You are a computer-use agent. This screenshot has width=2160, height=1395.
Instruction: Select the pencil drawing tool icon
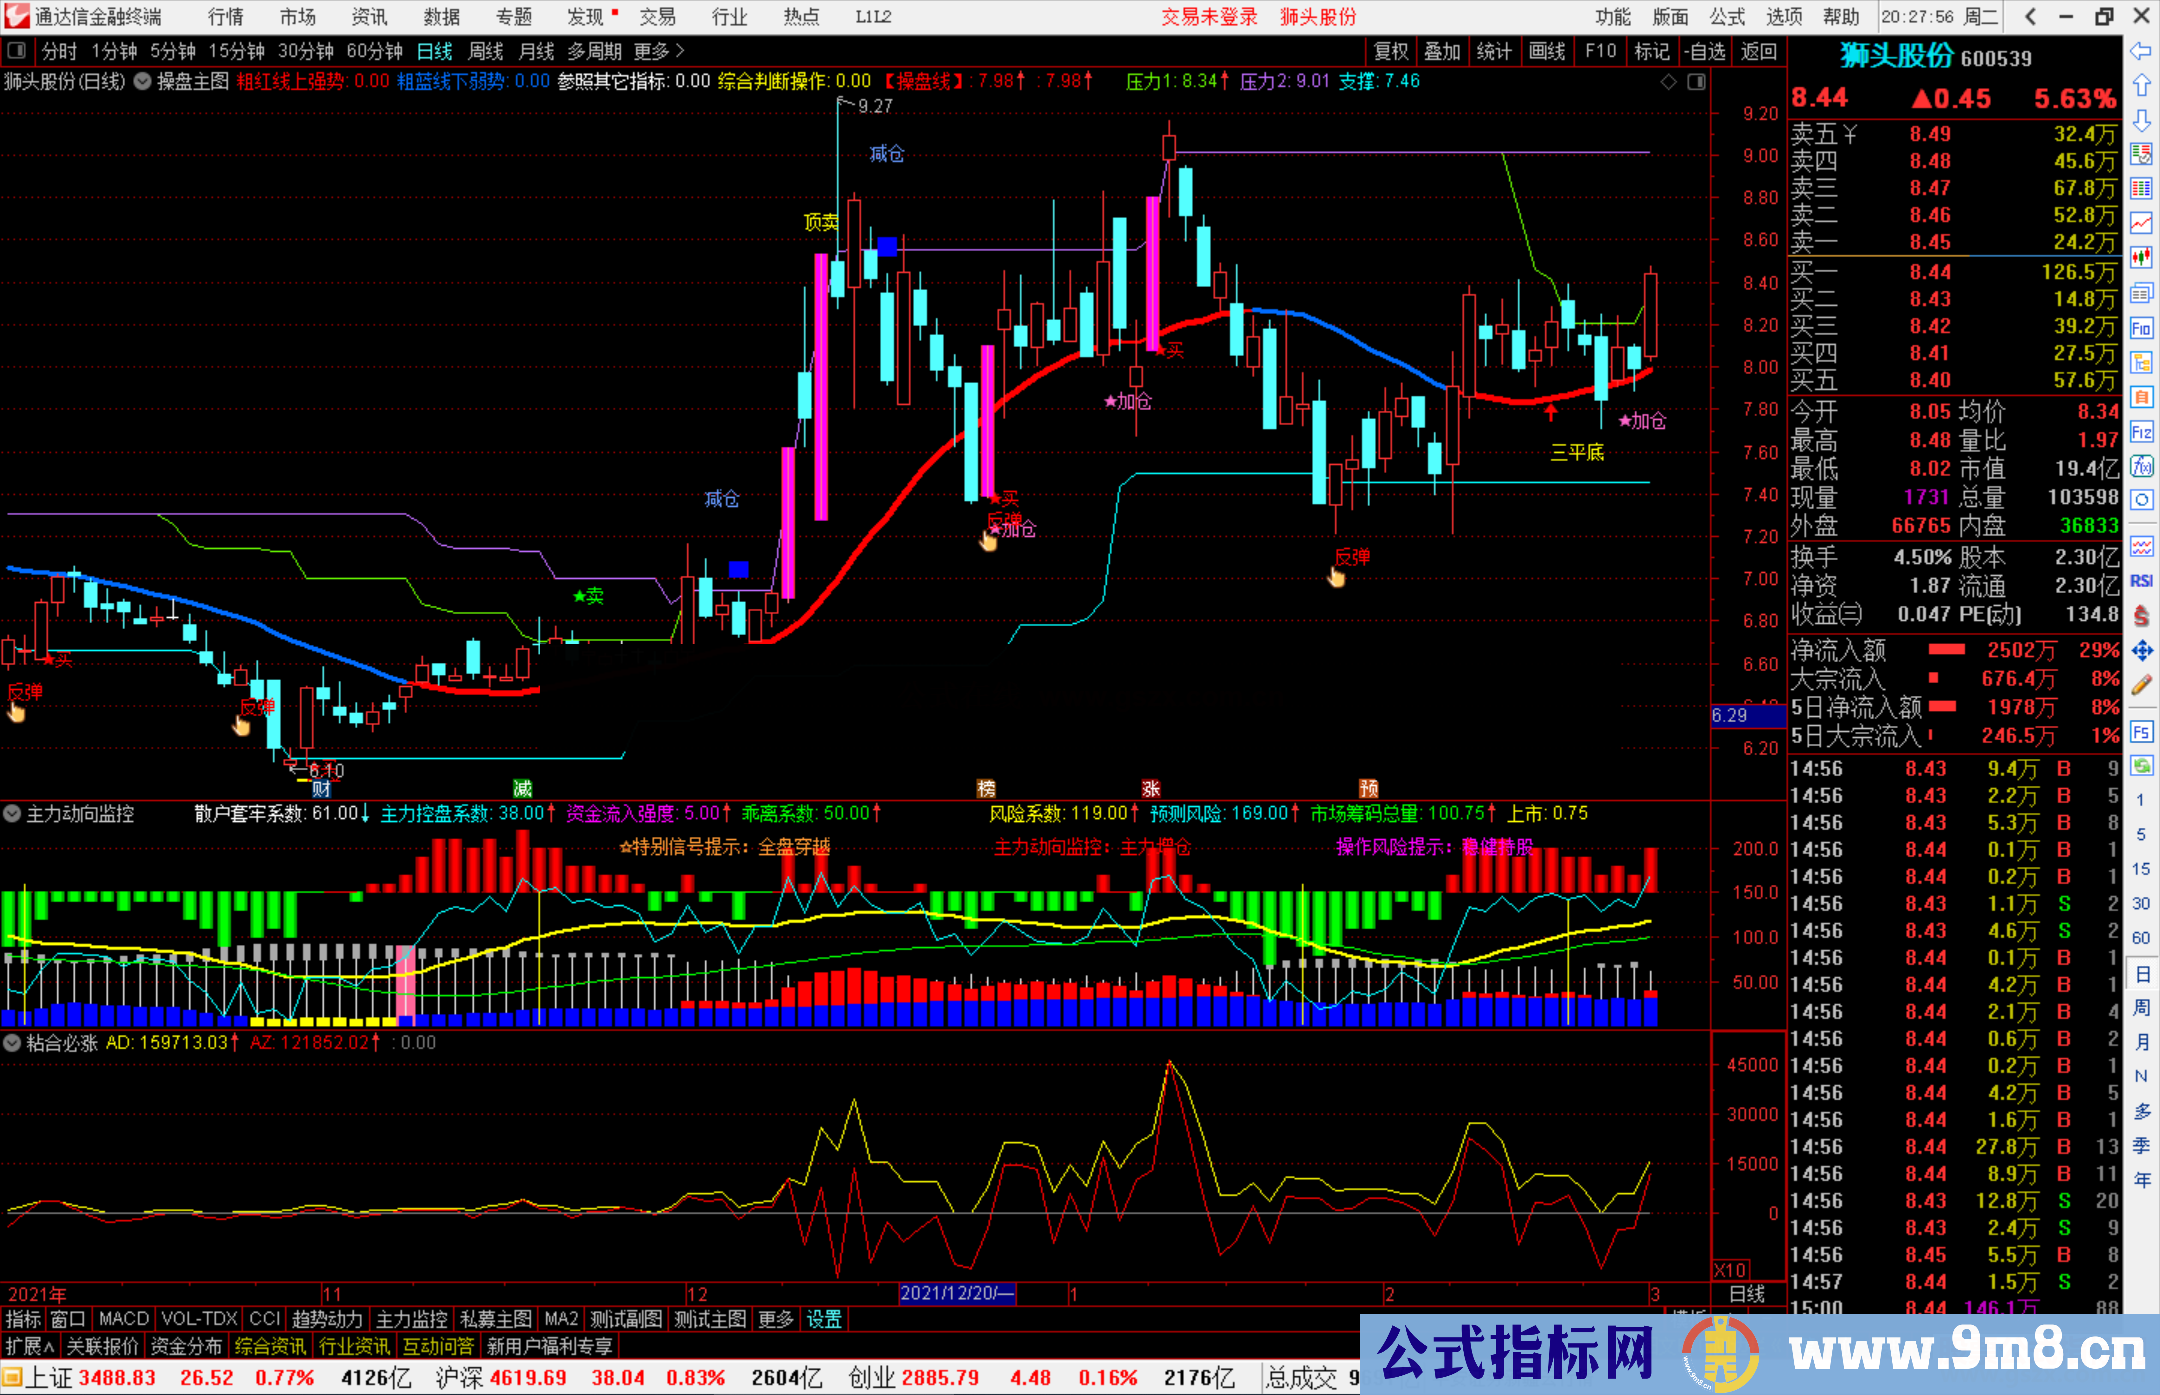click(x=2141, y=685)
